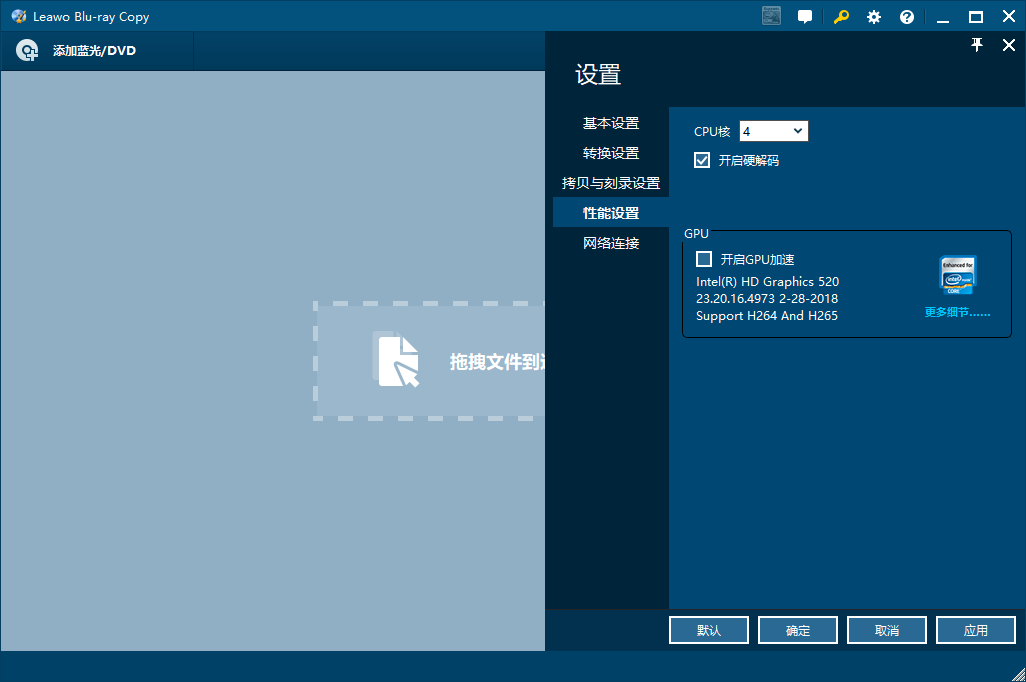This screenshot has width=1026, height=682.
Task: Click the 添加蓝光/DVD button label
Action: click(x=94, y=50)
